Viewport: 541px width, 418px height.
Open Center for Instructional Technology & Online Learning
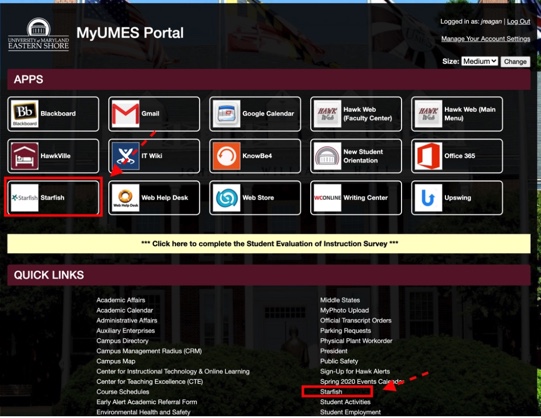pos(173,371)
